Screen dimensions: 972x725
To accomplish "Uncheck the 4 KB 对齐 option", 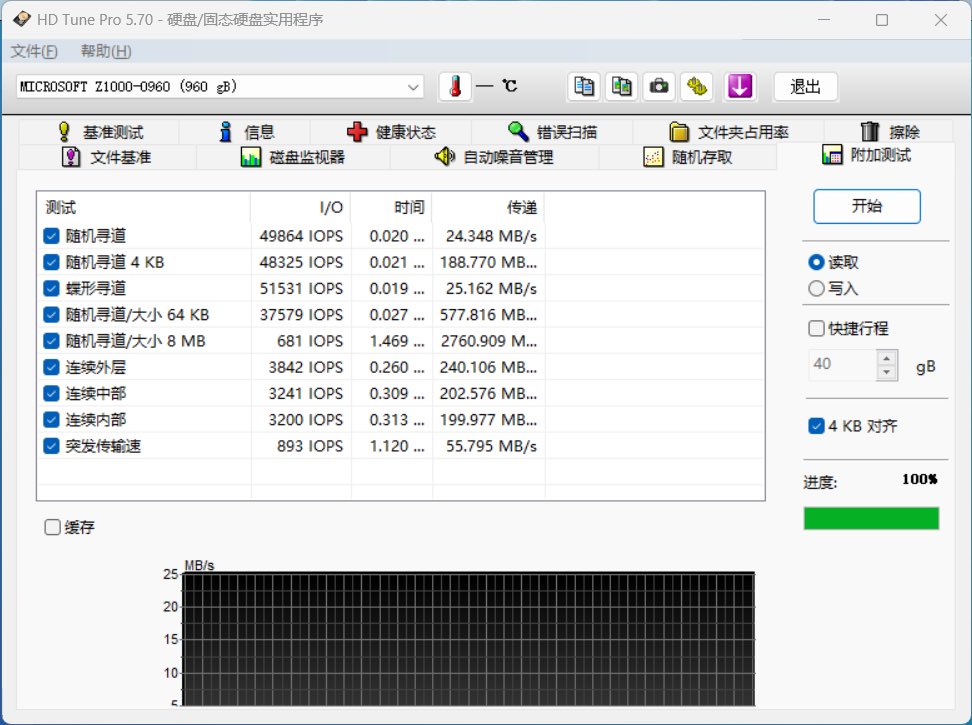I will pos(816,425).
